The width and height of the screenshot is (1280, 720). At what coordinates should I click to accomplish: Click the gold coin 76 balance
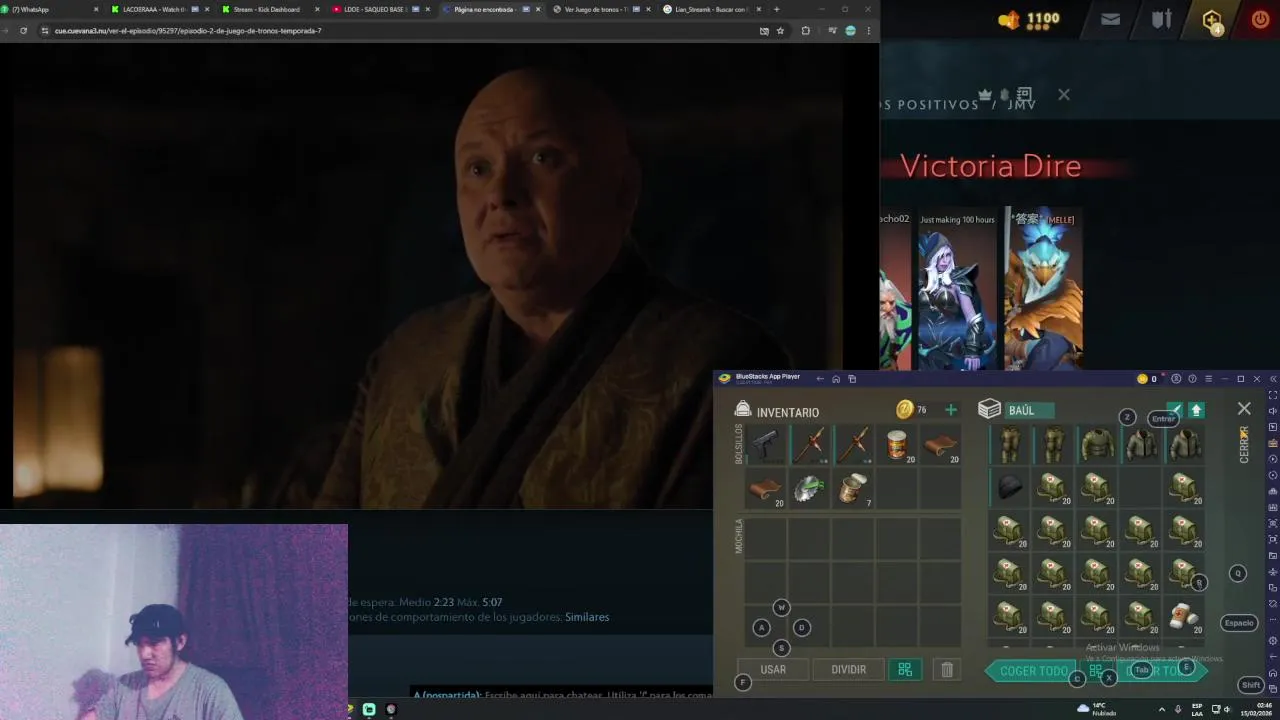click(x=911, y=410)
